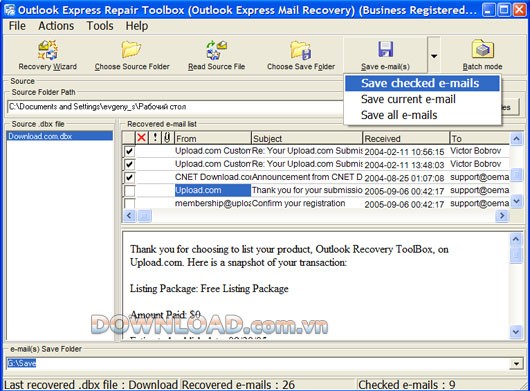The width and height of the screenshot is (530, 391).
Task: Click the Choose Save Folder icon
Action: coord(301,50)
